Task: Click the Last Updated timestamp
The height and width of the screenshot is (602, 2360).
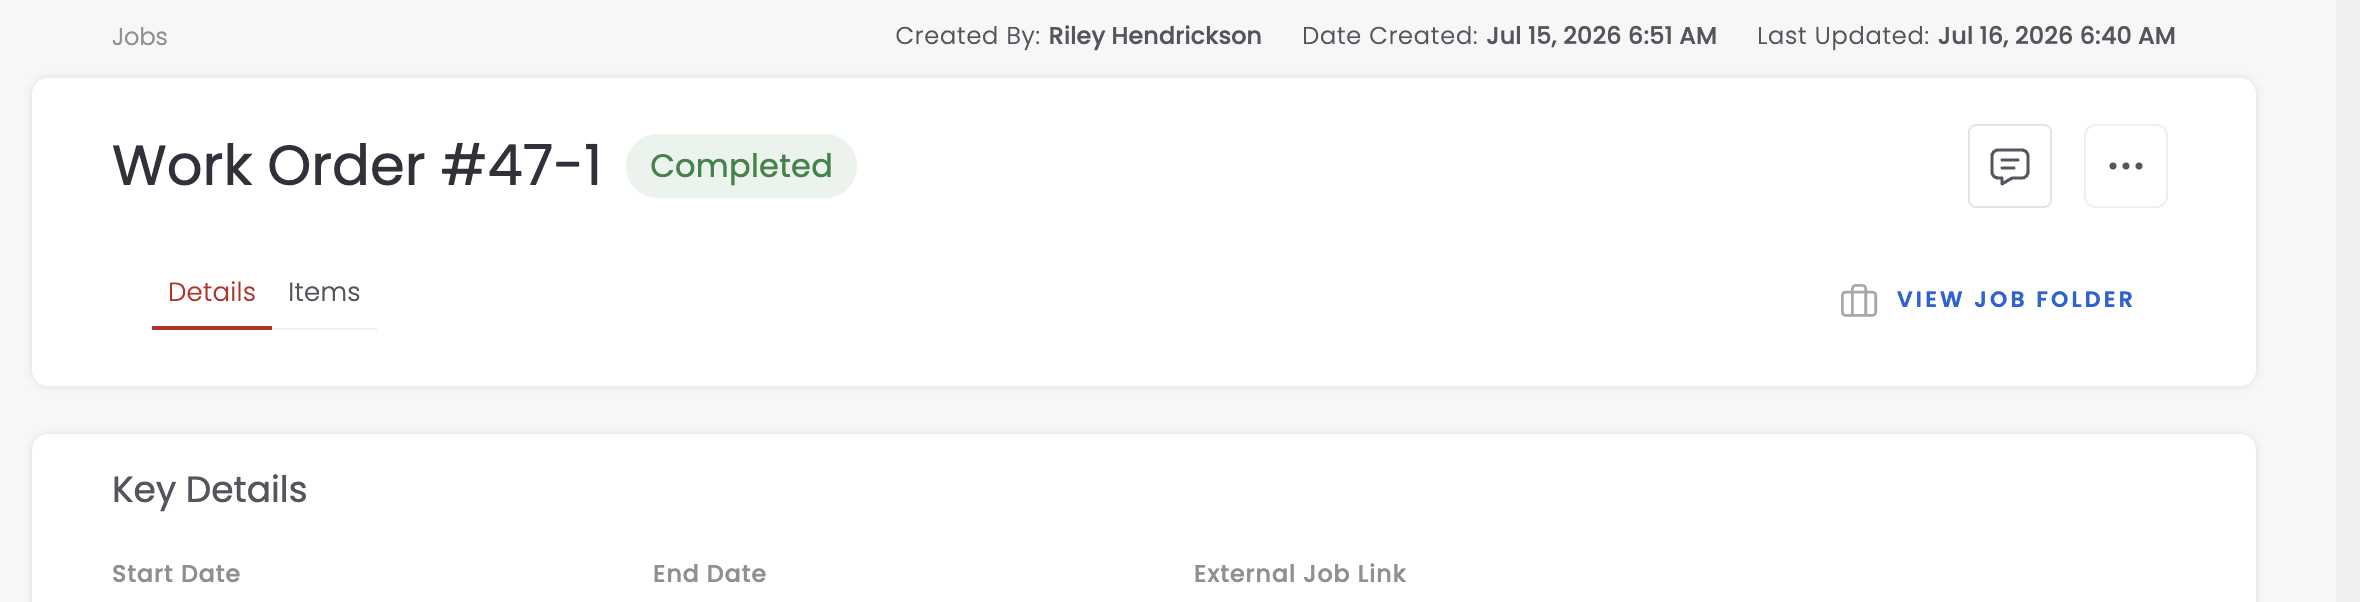Action: (x=2056, y=36)
